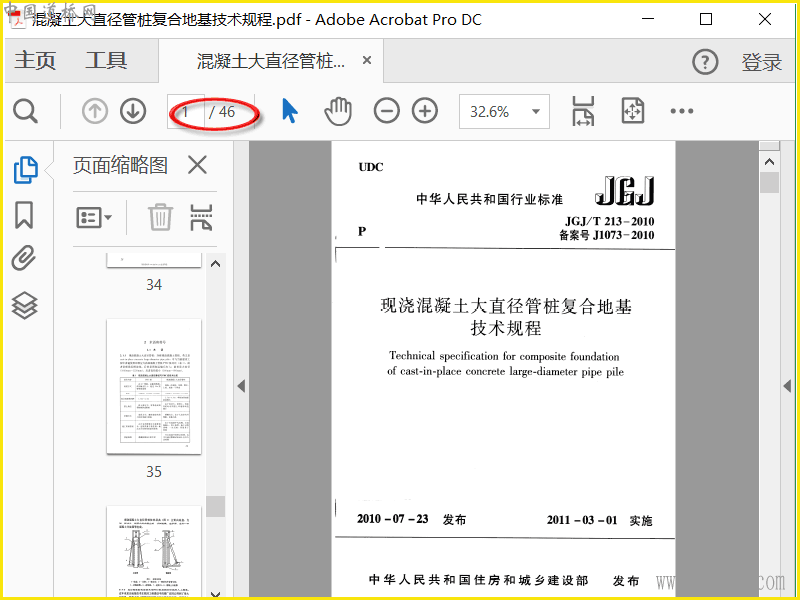800x600 pixels.
Task: Go to previous page arrow
Action: [95, 111]
